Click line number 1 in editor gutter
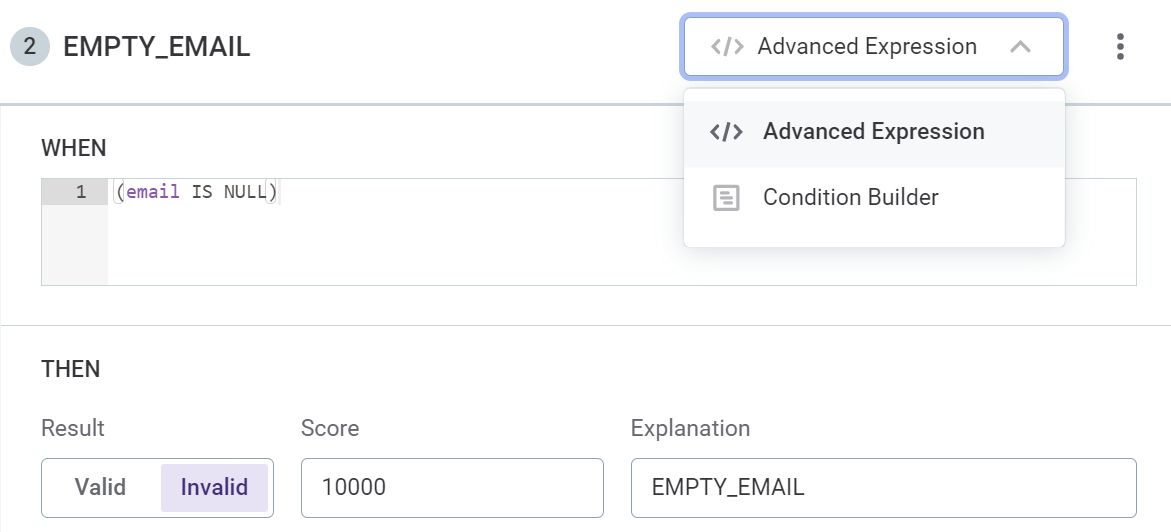The image size is (1171, 532). click(80, 192)
